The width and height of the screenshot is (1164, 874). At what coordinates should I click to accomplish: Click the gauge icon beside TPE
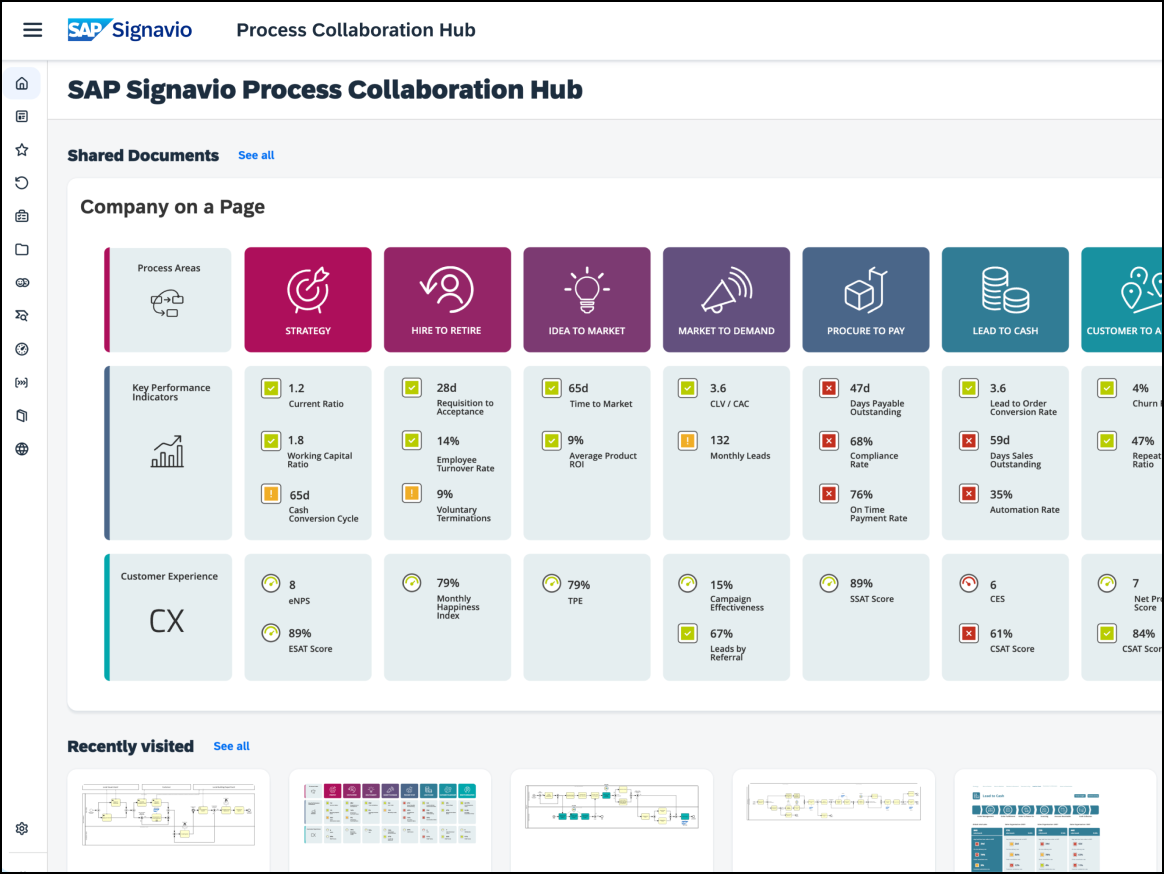(x=552, y=584)
